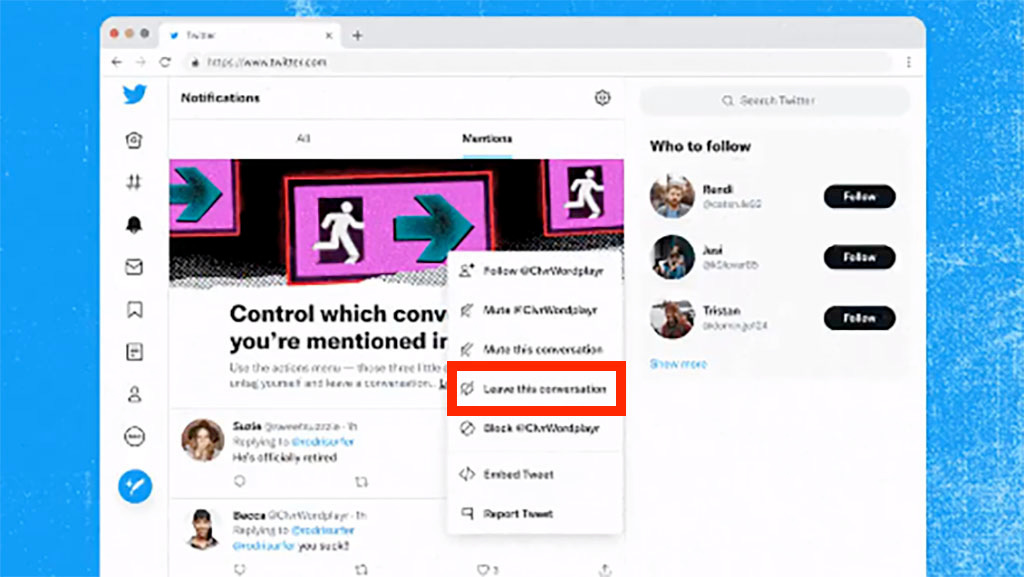Reload the page in browser

(165, 62)
